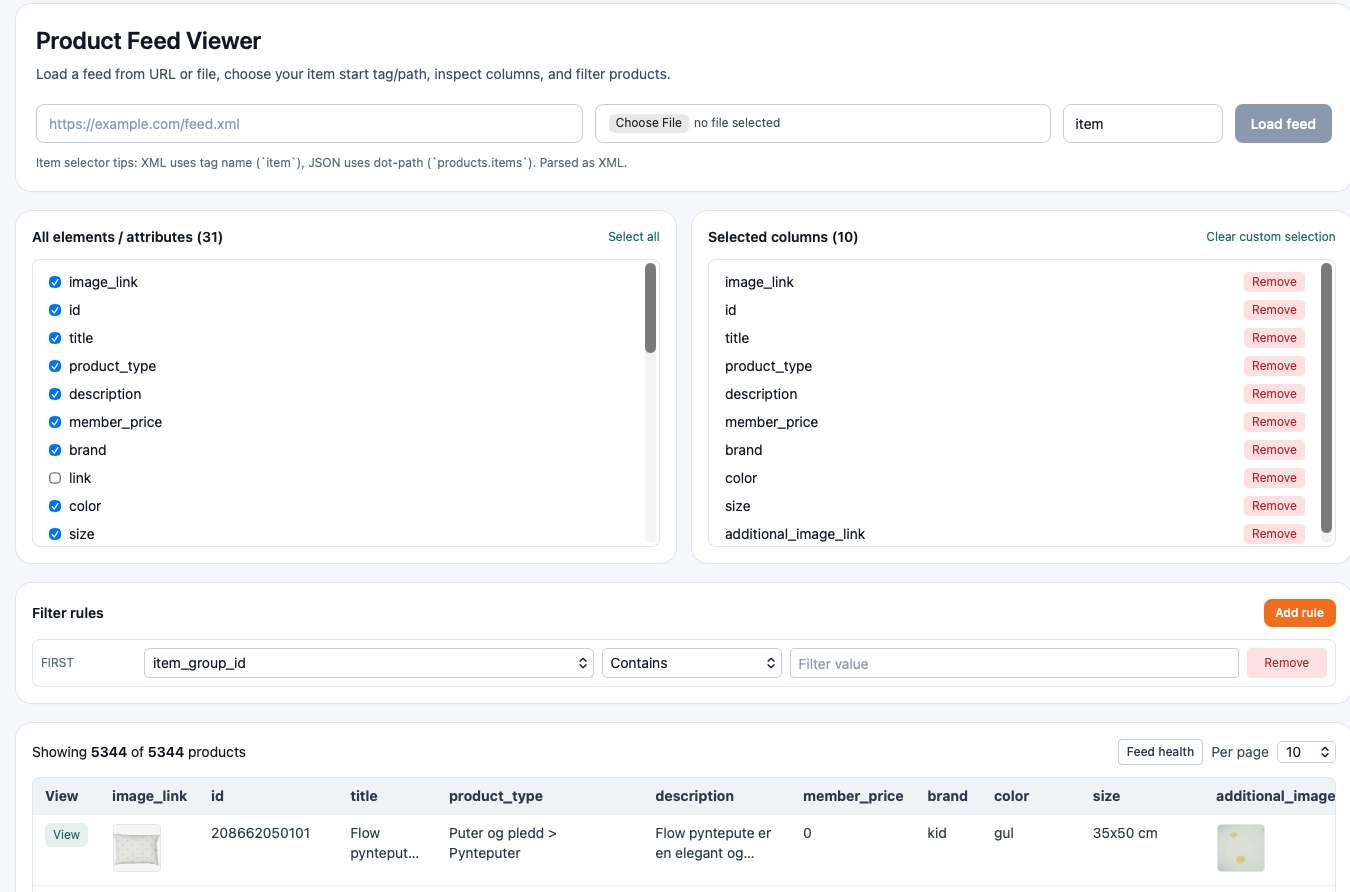Screen dimensions: 1350x892
Task: Click the Flow pyntepute er description cell
Action: pos(713,843)
